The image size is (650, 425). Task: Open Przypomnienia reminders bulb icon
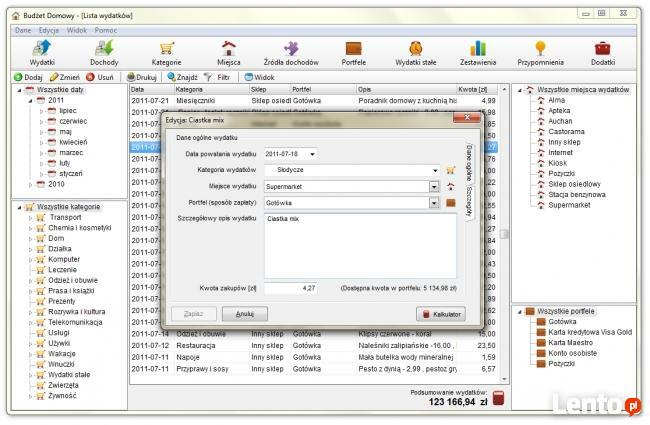click(x=540, y=52)
